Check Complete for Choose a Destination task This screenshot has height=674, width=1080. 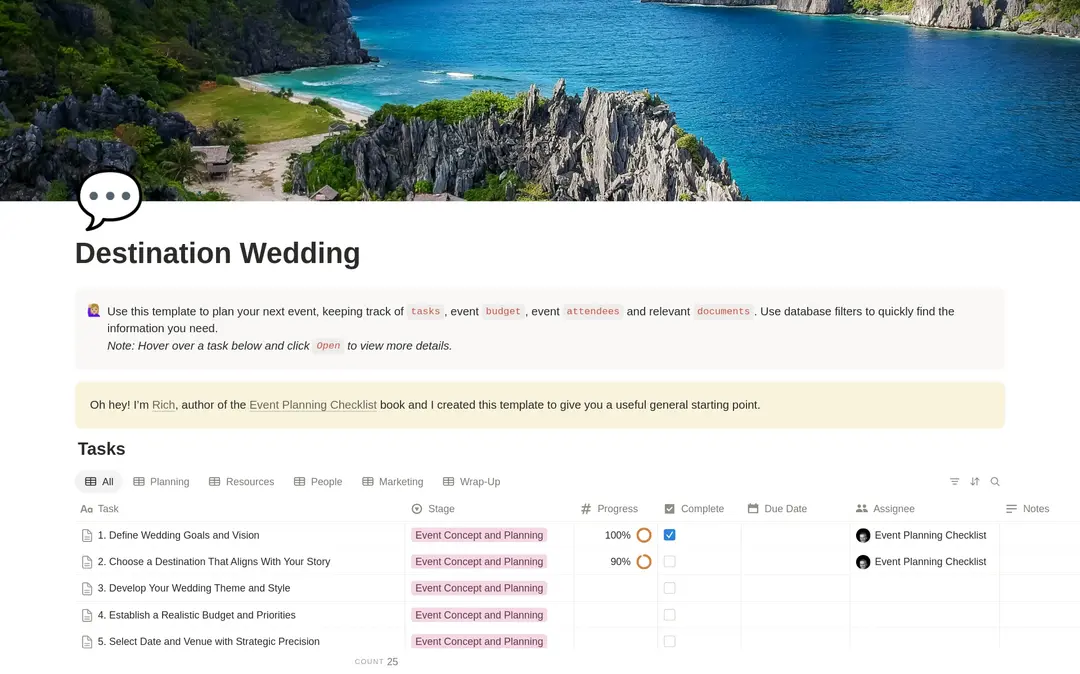point(669,562)
